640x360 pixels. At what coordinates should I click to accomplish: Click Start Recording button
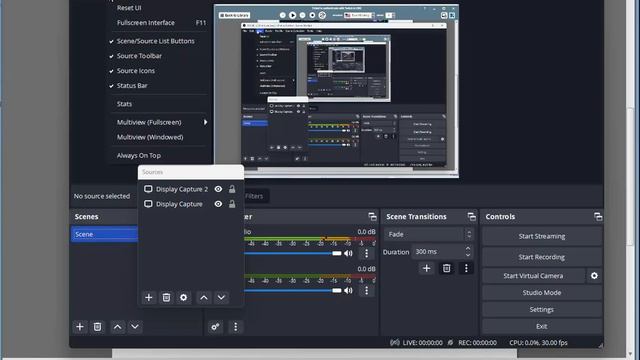pos(542,257)
